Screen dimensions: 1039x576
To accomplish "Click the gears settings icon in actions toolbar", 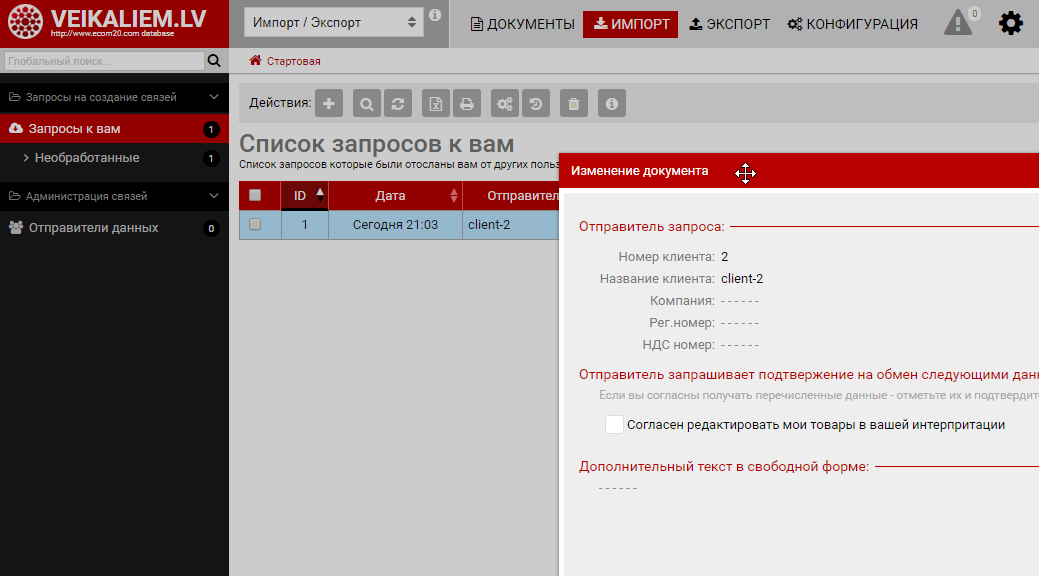I will (x=505, y=103).
